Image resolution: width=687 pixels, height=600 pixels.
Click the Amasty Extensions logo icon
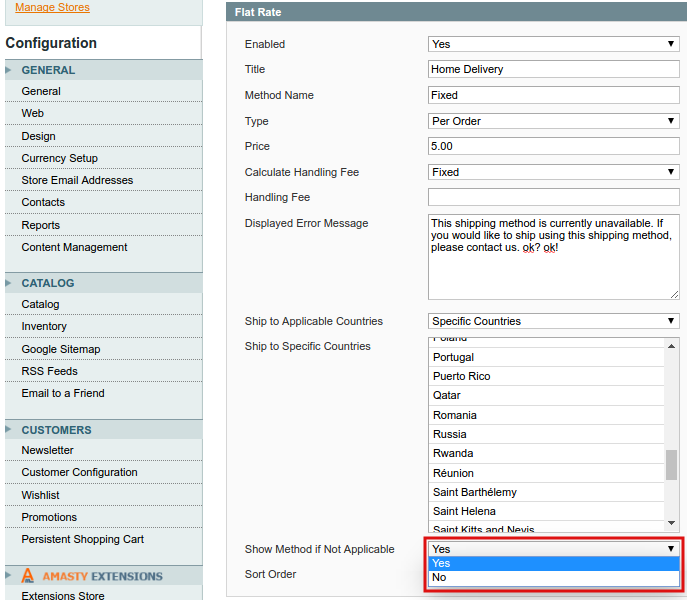click(x=28, y=576)
